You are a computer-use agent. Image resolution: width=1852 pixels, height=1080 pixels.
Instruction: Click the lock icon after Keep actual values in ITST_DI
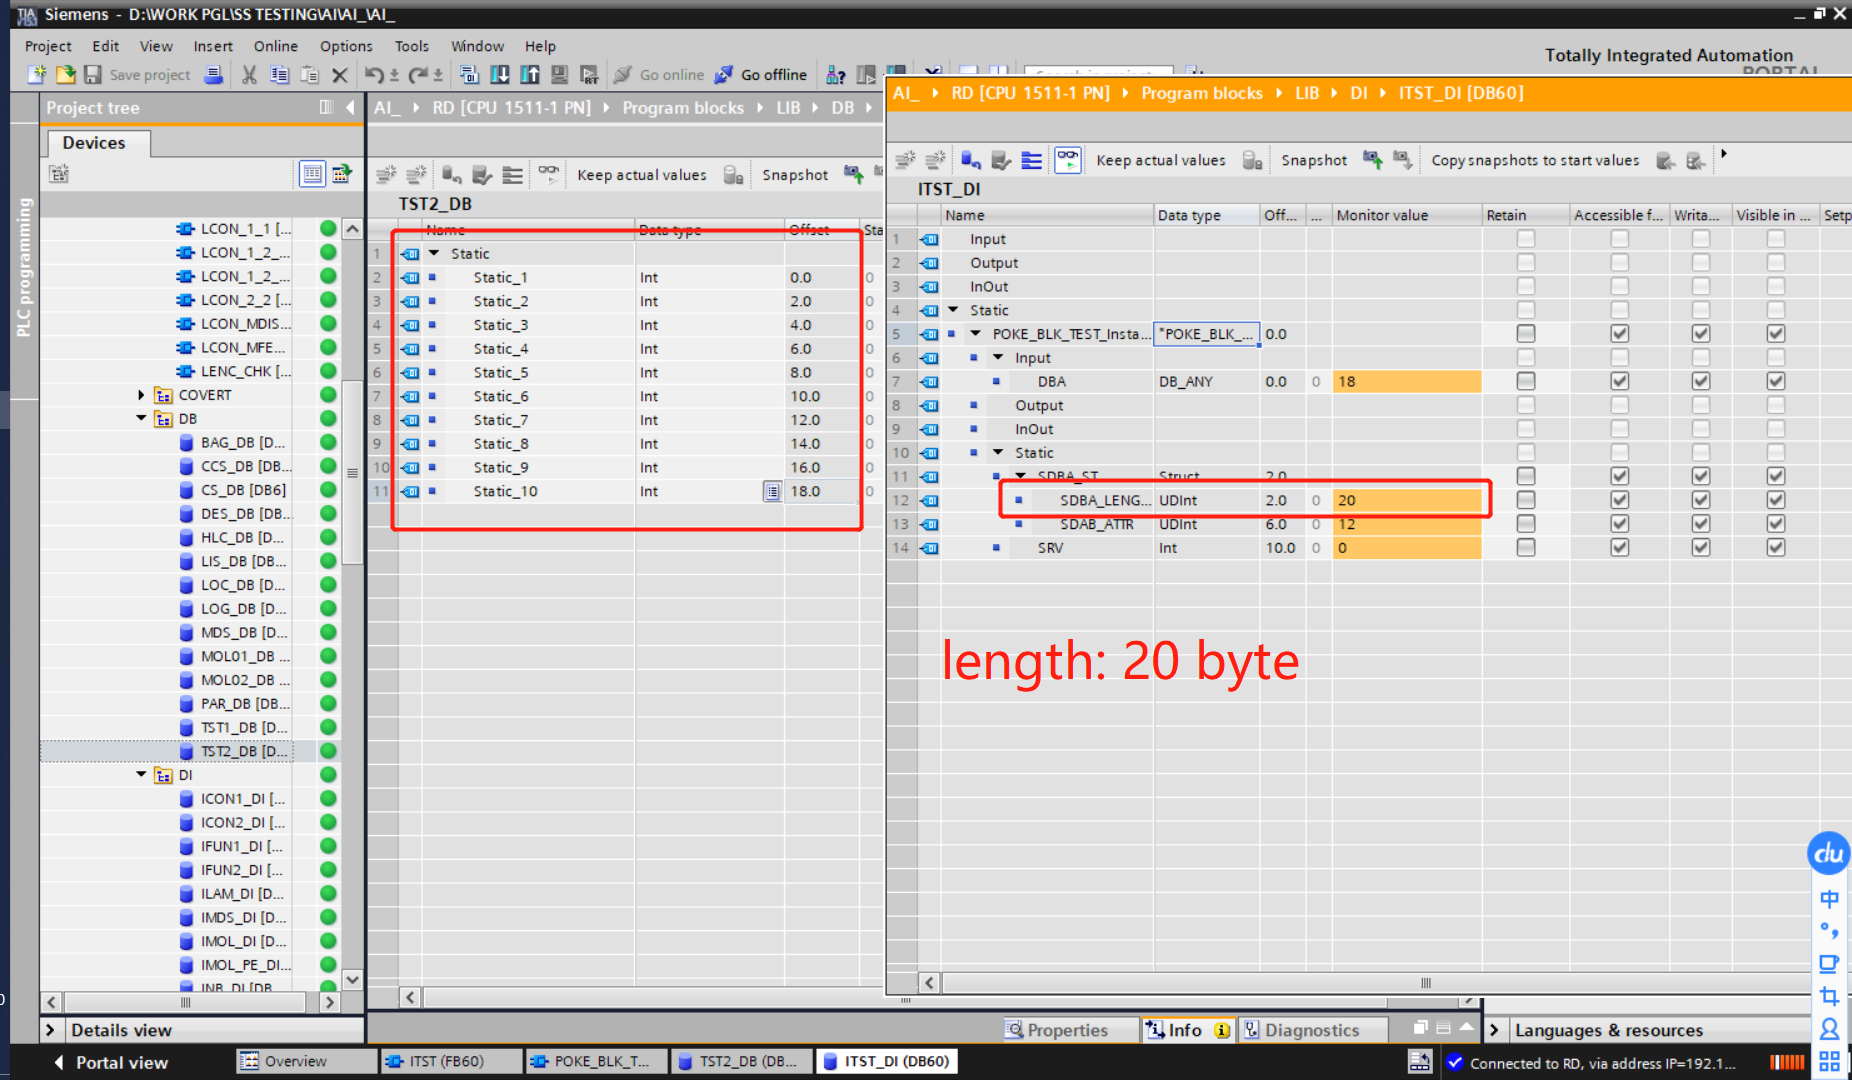pos(1251,160)
